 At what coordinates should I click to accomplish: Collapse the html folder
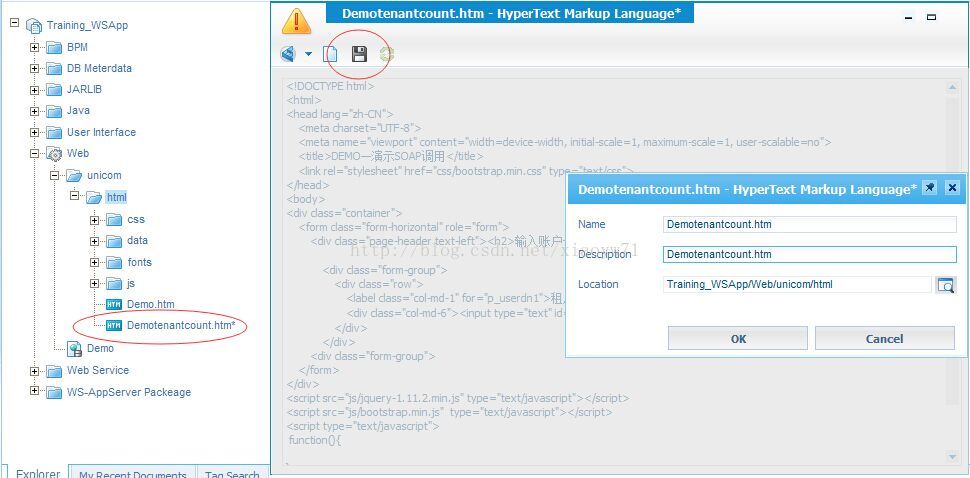coord(74,195)
